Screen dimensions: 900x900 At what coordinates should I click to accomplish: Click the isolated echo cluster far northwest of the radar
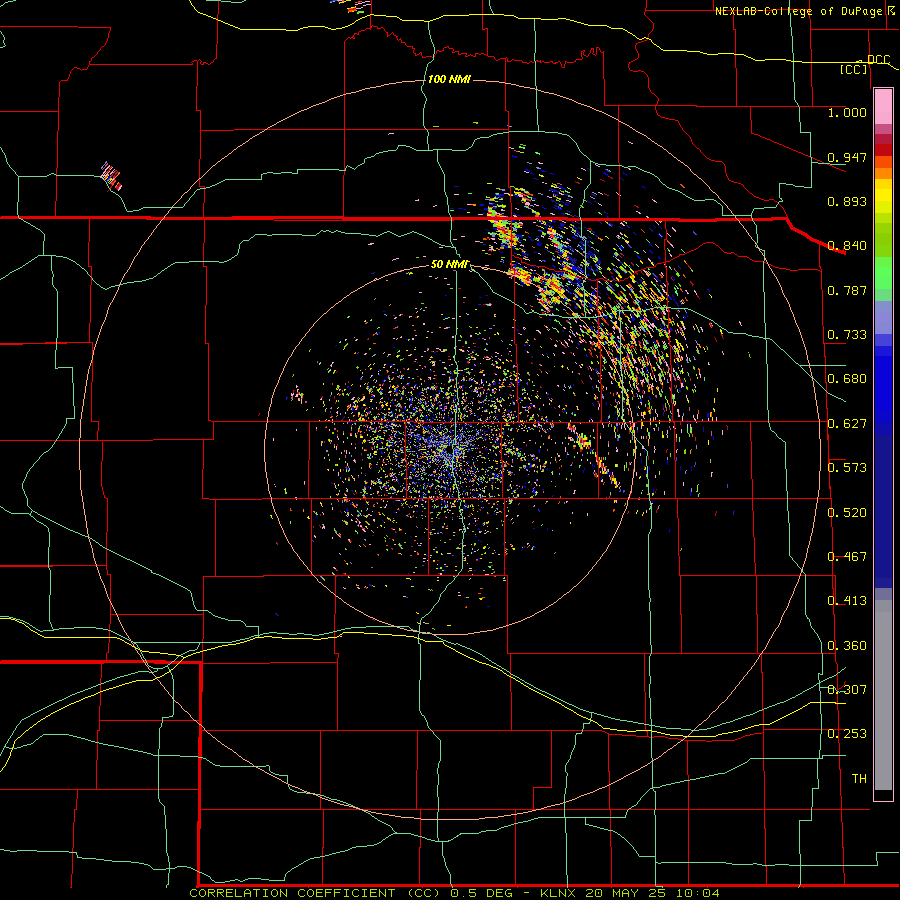pyautogui.click(x=111, y=176)
